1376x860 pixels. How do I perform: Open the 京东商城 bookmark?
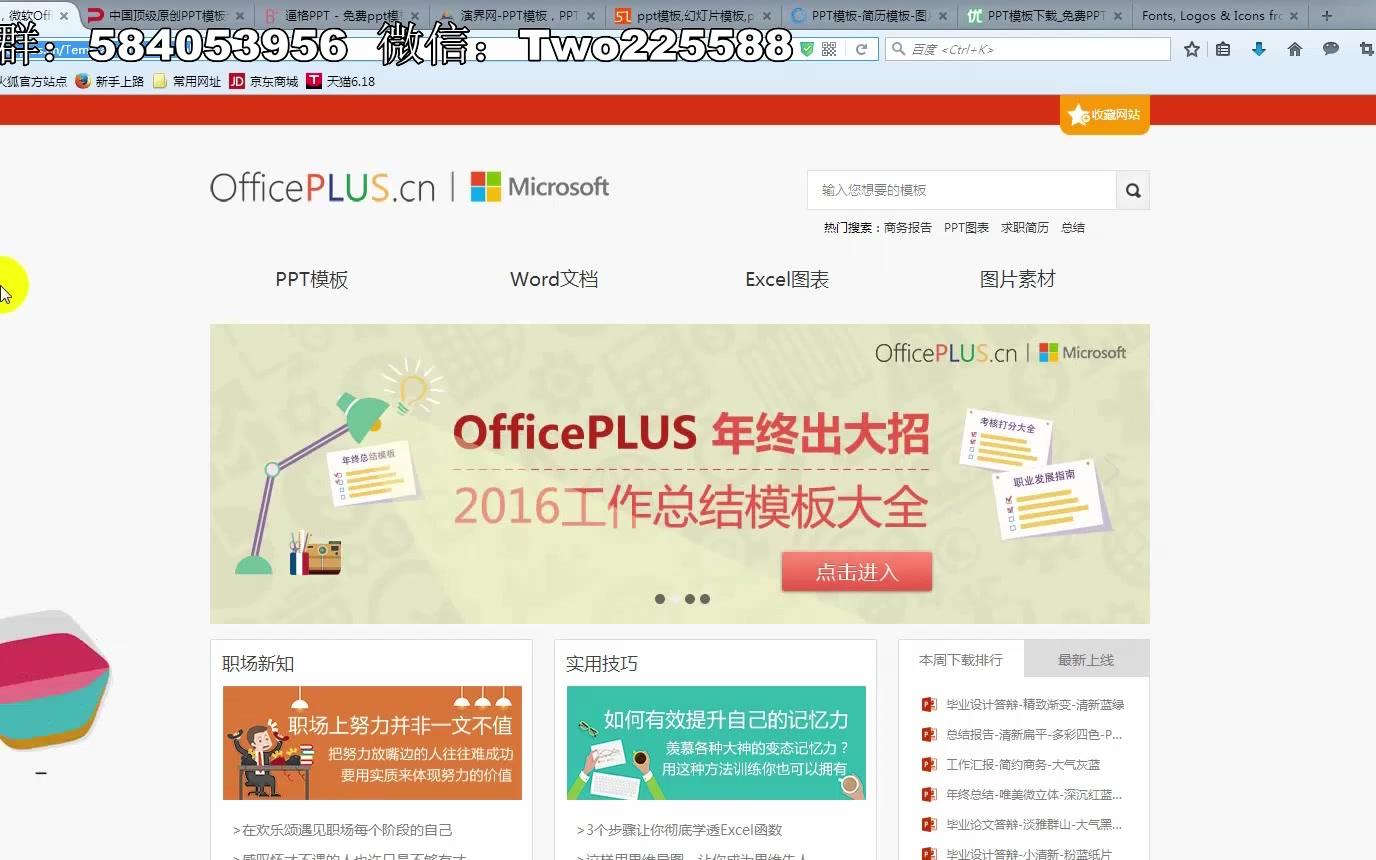click(264, 81)
